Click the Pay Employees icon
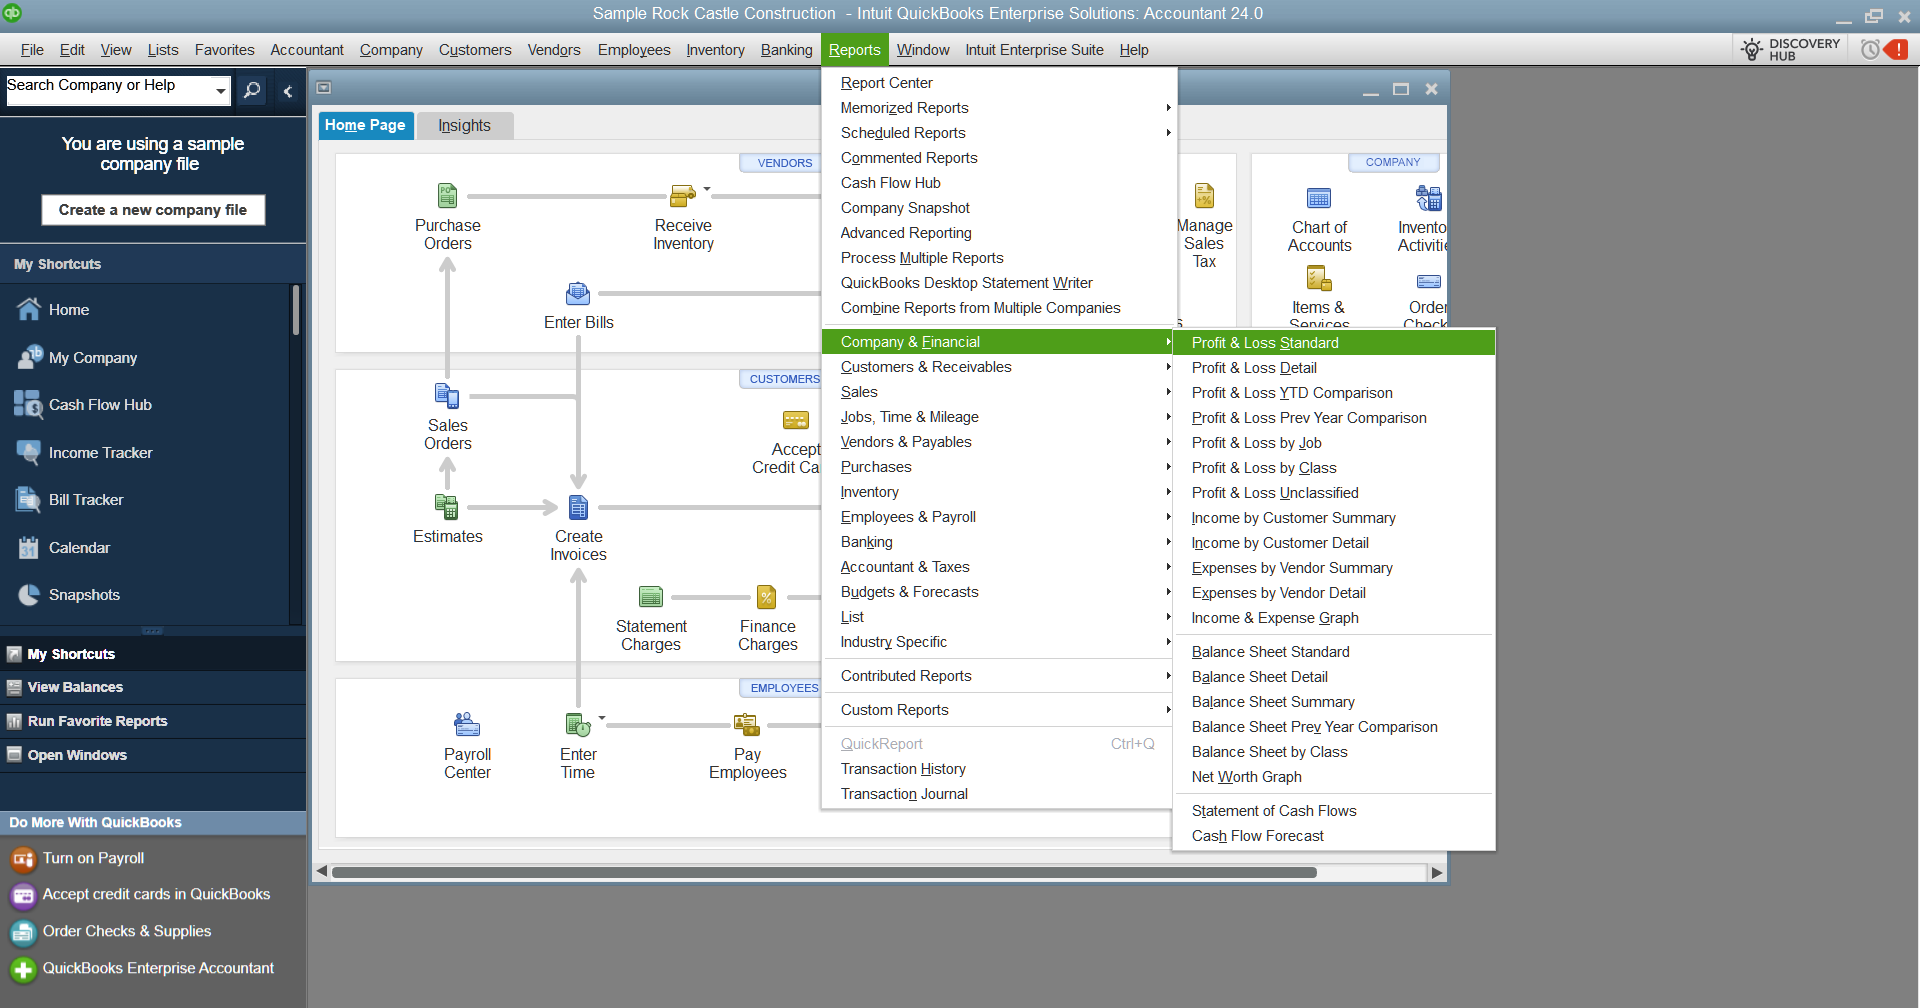Image resolution: width=1920 pixels, height=1008 pixels. [747, 724]
